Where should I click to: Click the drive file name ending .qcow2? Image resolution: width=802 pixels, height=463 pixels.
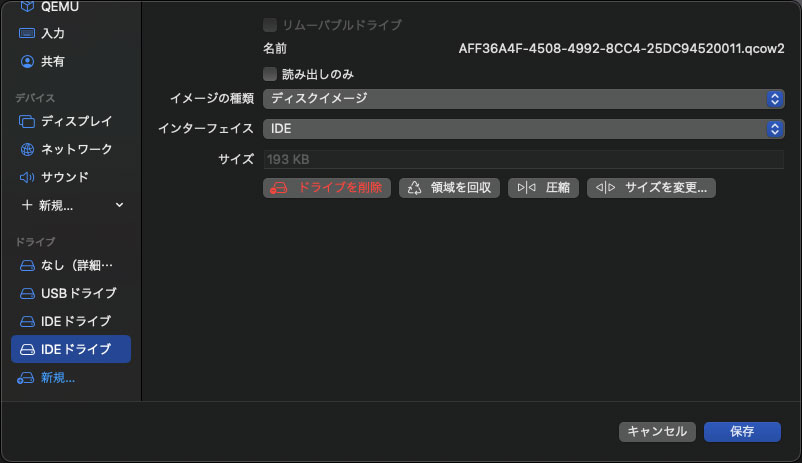(x=621, y=49)
